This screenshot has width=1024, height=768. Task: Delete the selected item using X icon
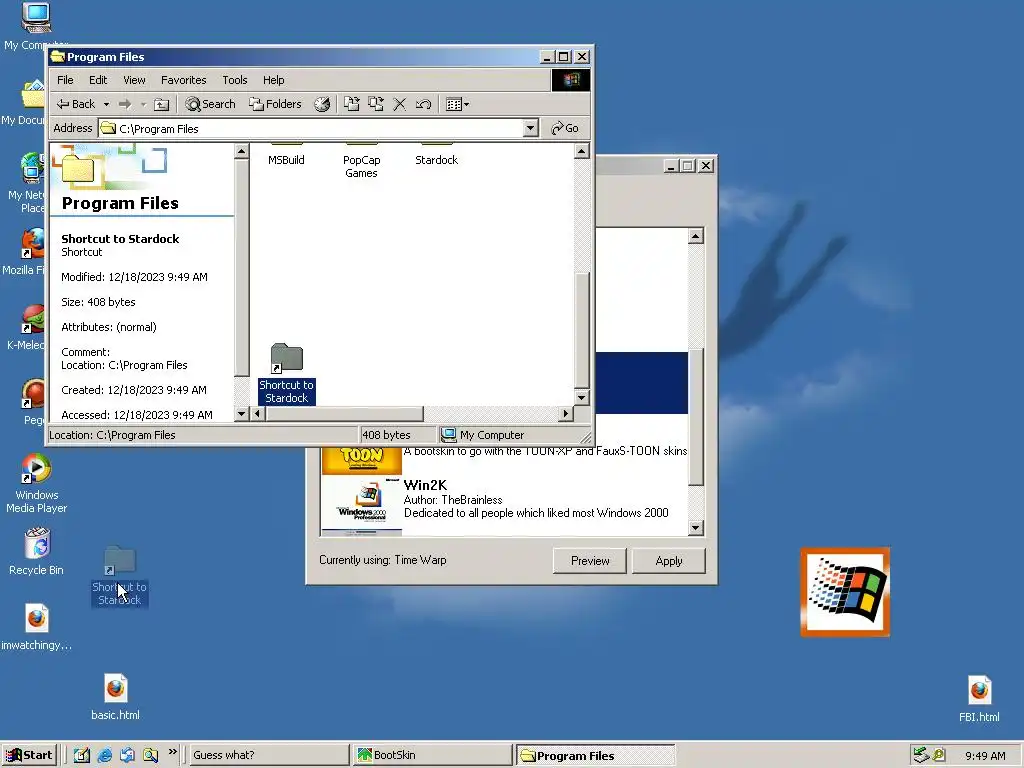400,104
